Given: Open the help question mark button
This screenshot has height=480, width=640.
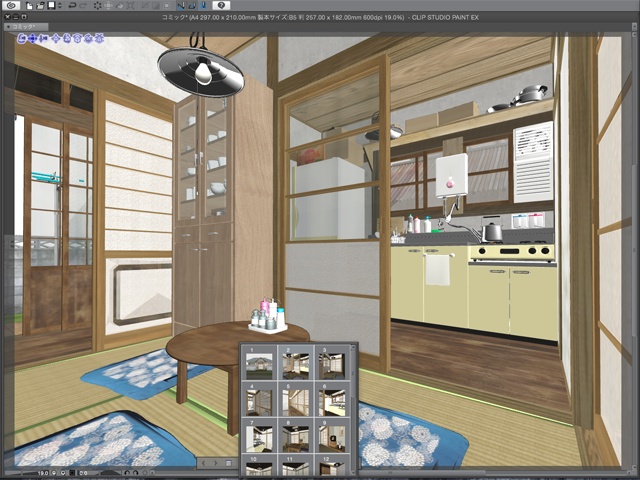Looking at the screenshot, I should click(221, 6).
